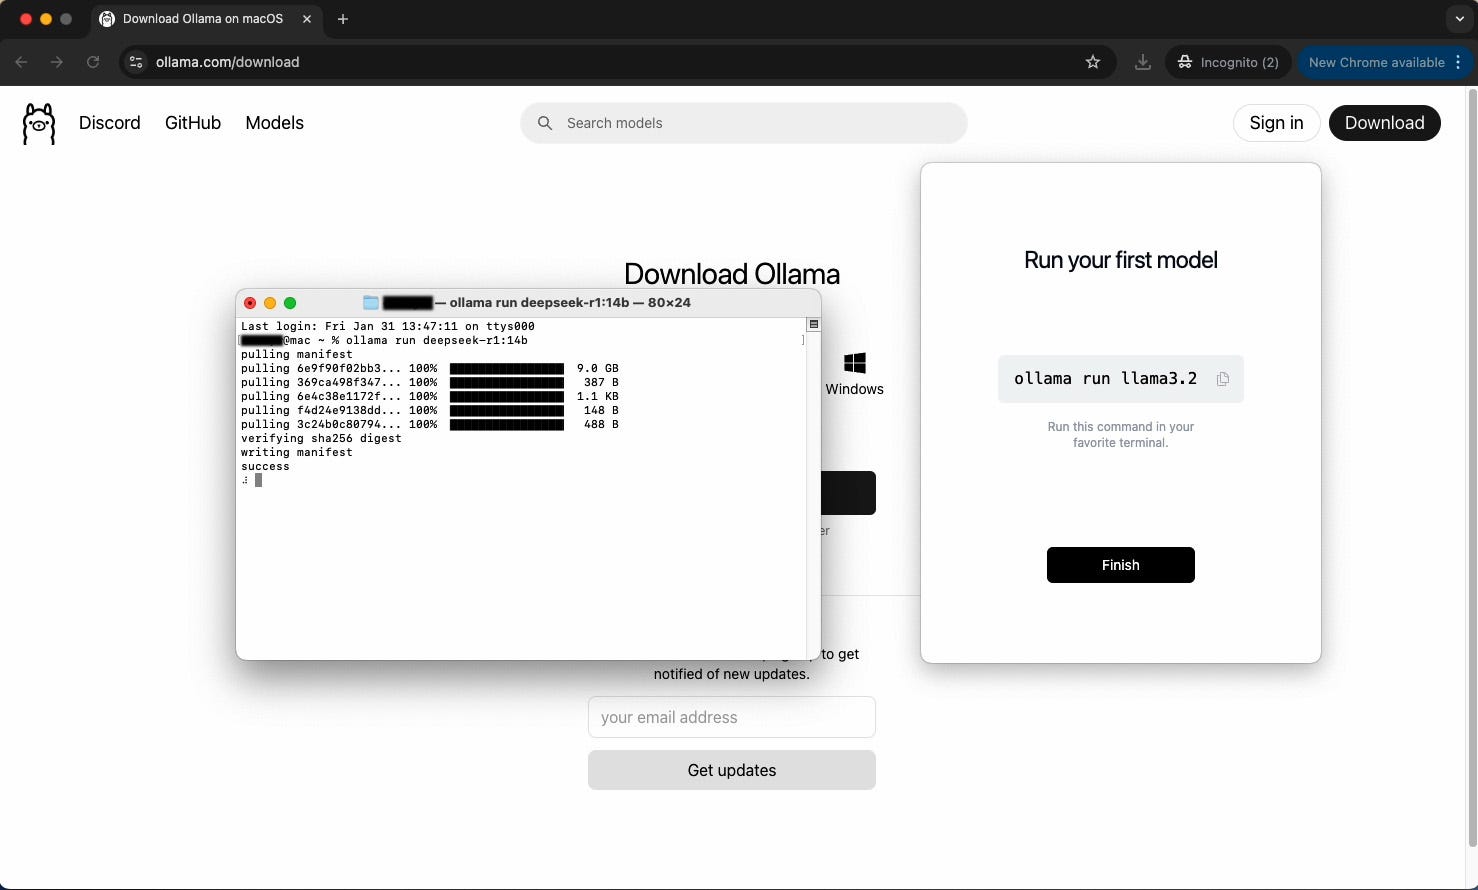The width and height of the screenshot is (1478, 890).
Task: Open the Discord link
Action: pyautogui.click(x=110, y=123)
